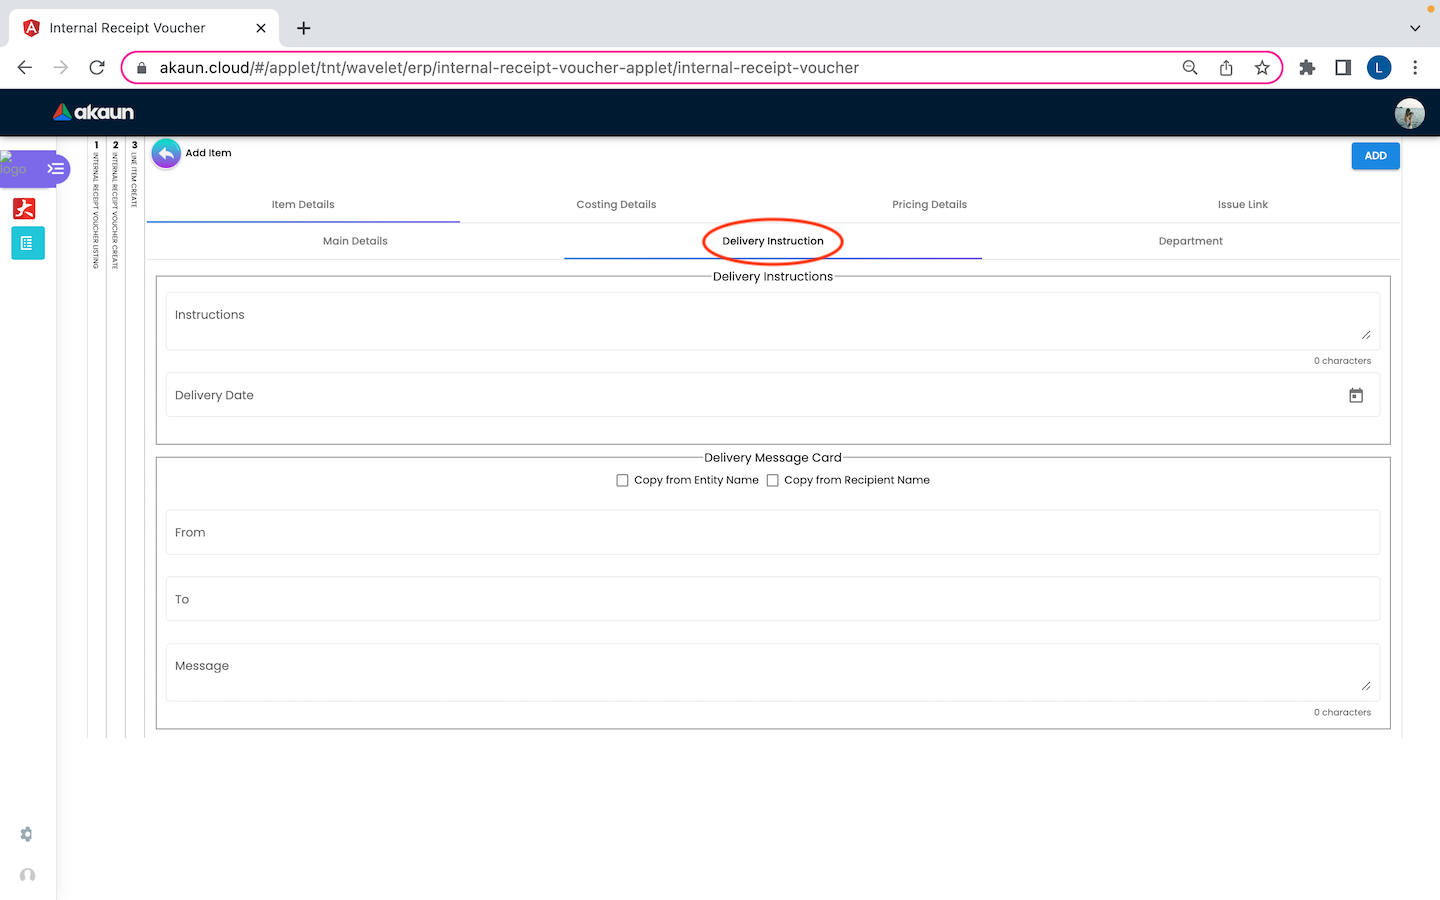Go to the Pricing Details tab
1440x900 pixels.
pos(929,205)
